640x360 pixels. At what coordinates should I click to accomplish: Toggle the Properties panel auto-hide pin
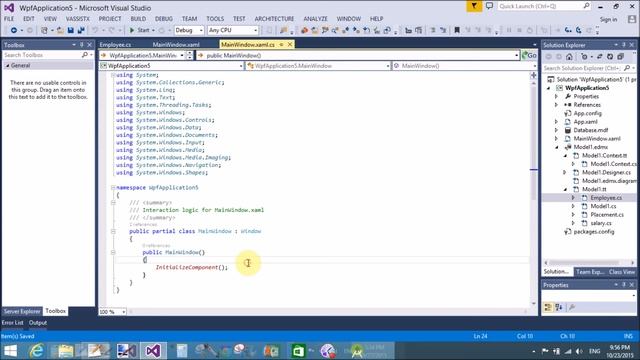coord(624,285)
